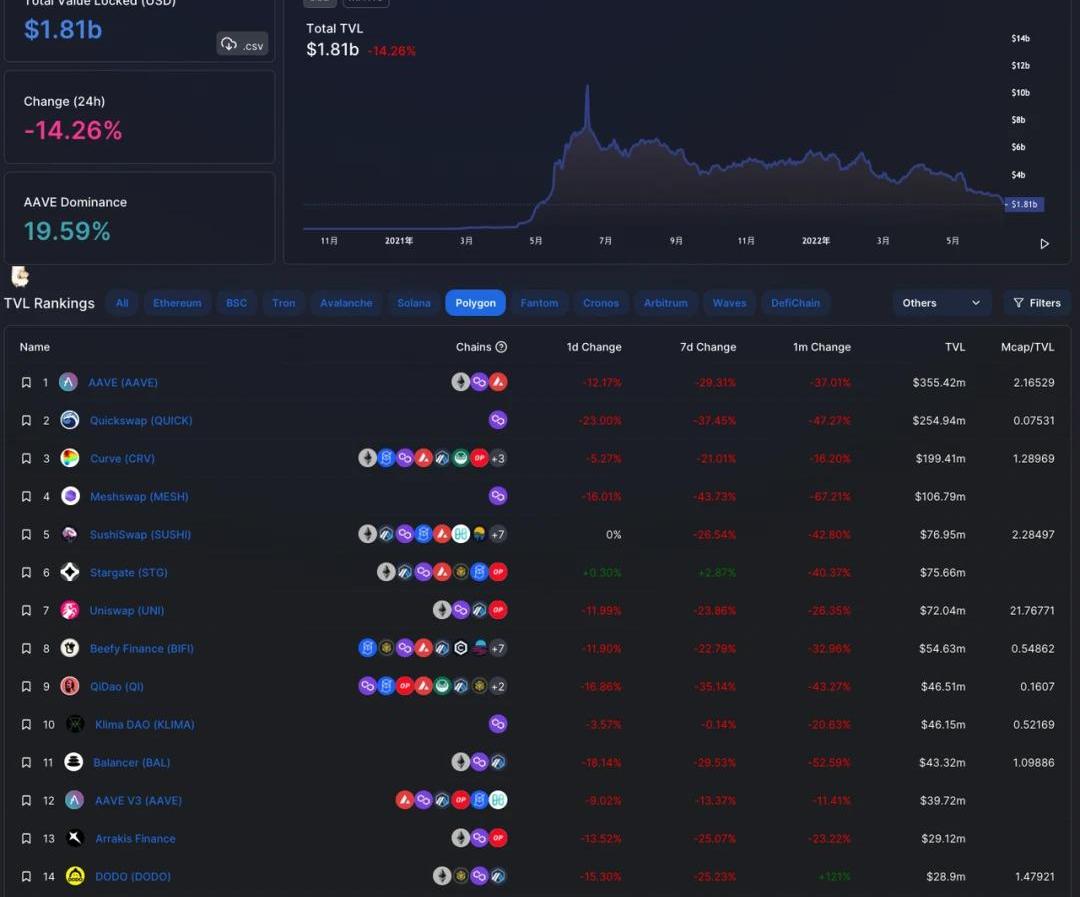The height and width of the screenshot is (897, 1080).
Task: Download TVL data as .csv
Action: [242, 44]
